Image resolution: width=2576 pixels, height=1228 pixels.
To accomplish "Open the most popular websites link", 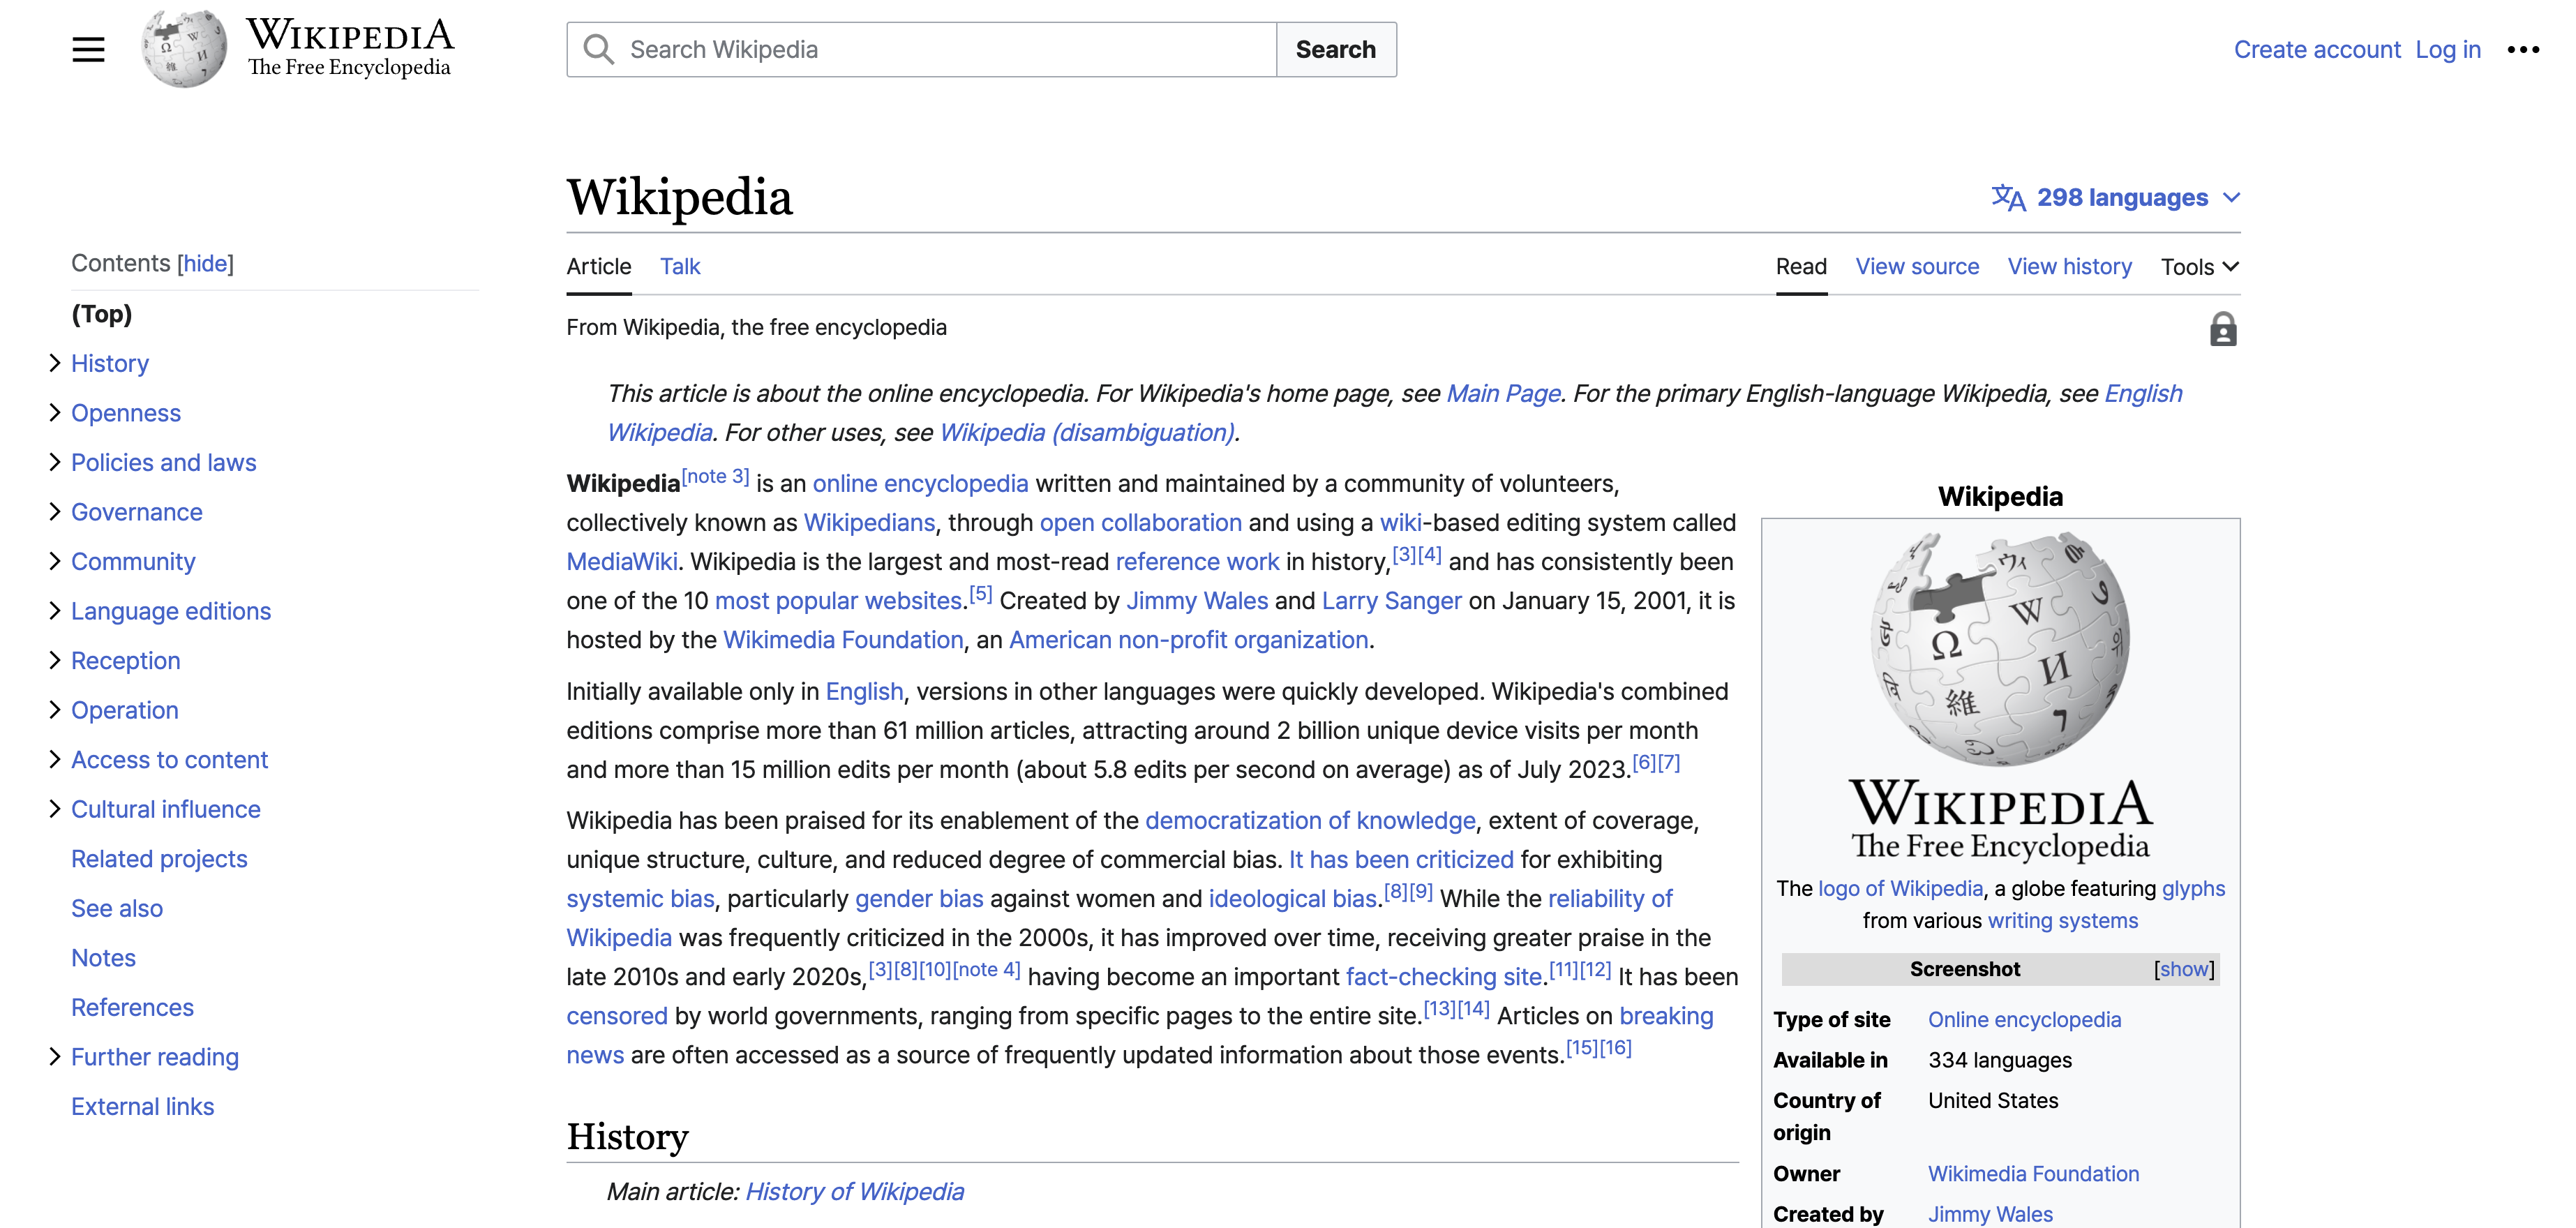I will 838,600.
